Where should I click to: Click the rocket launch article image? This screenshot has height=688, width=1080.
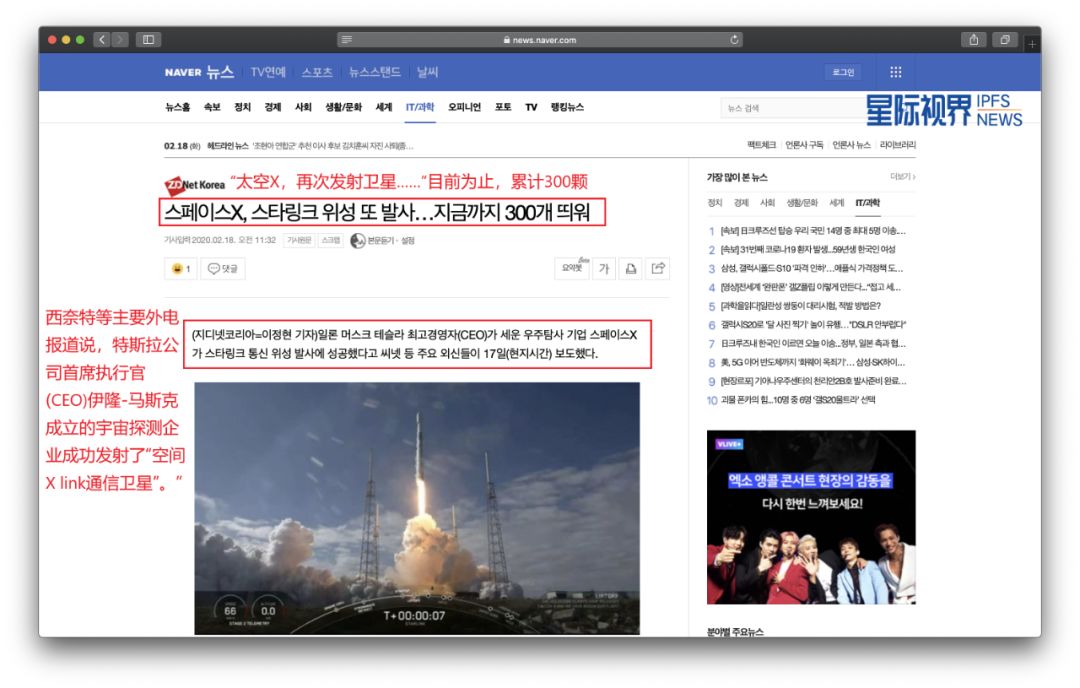(x=417, y=508)
